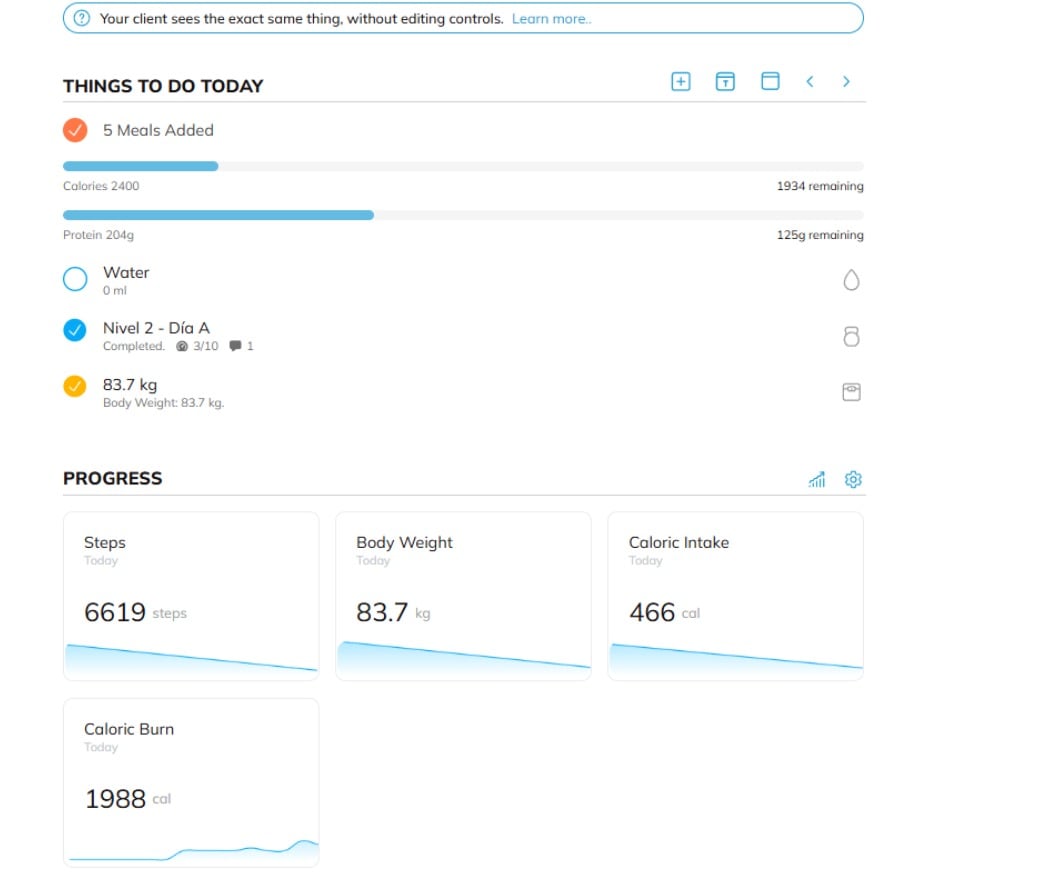
Task: Toggle the Nivel 2 - Día A checkmark
Action: point(75,330)
